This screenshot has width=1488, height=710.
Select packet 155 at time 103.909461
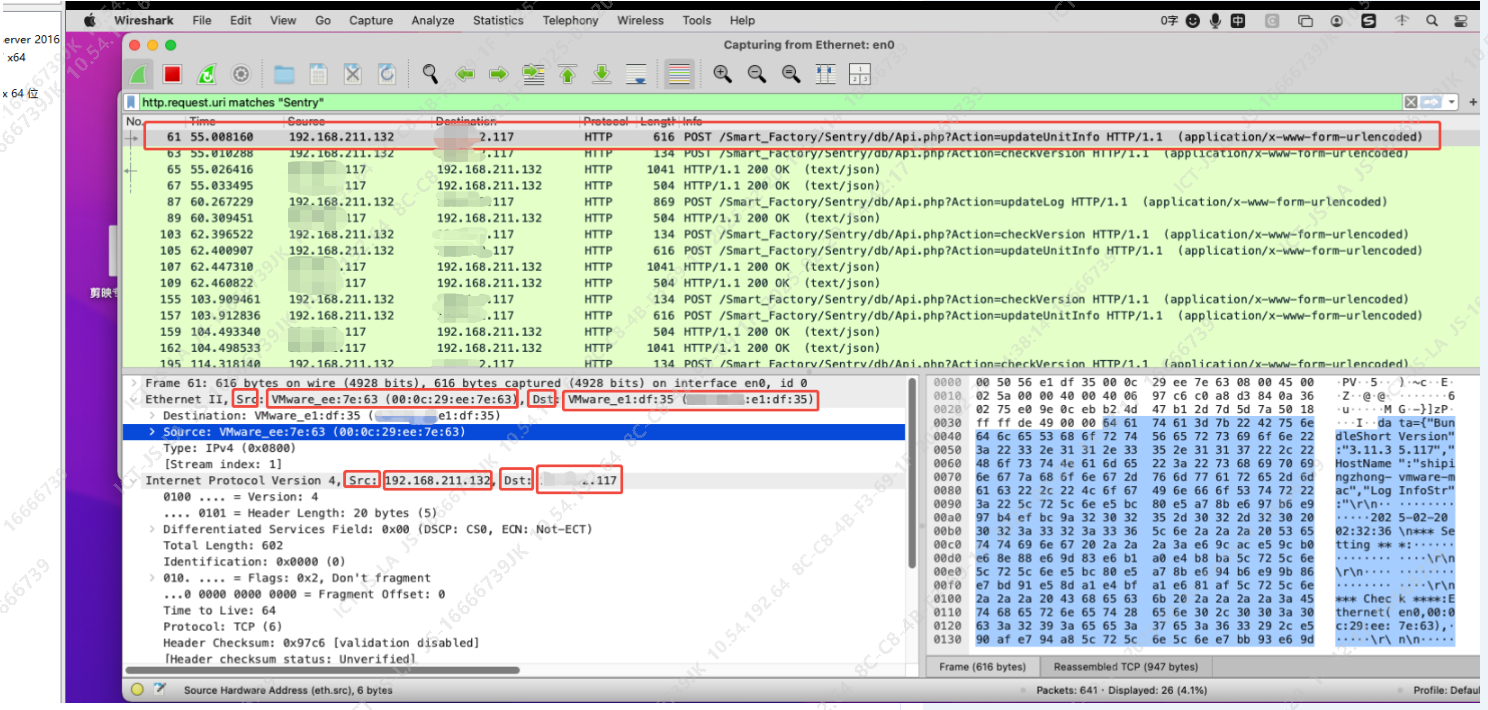(x=800, y=299)
